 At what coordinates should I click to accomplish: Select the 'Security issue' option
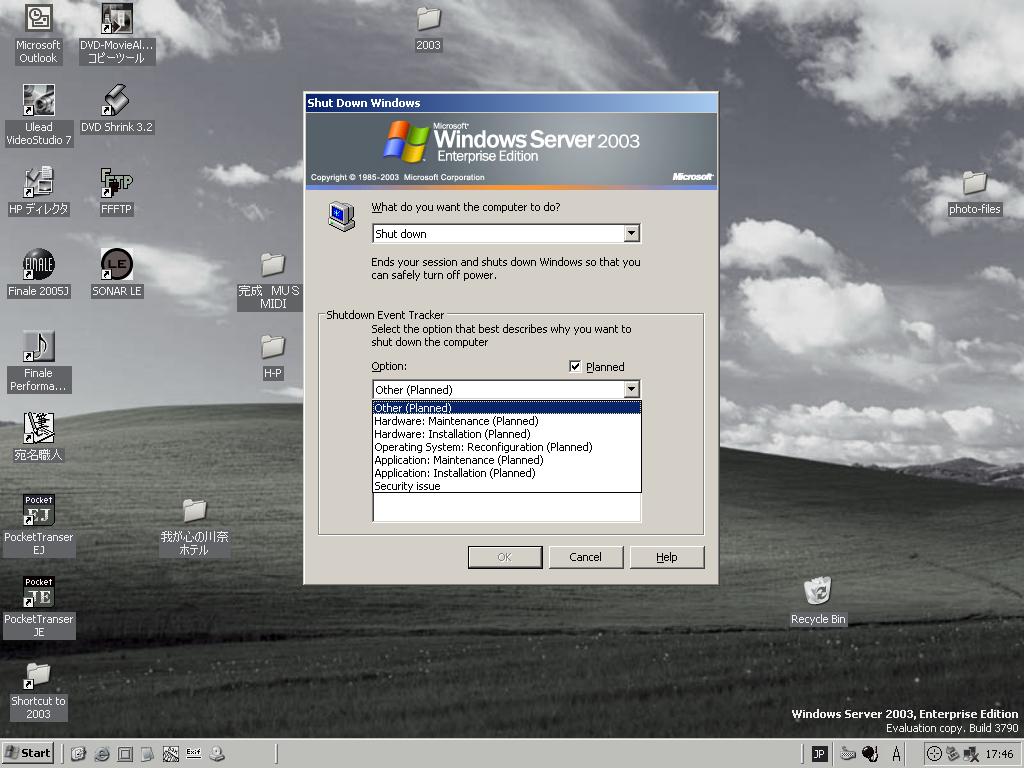[506, 486]
